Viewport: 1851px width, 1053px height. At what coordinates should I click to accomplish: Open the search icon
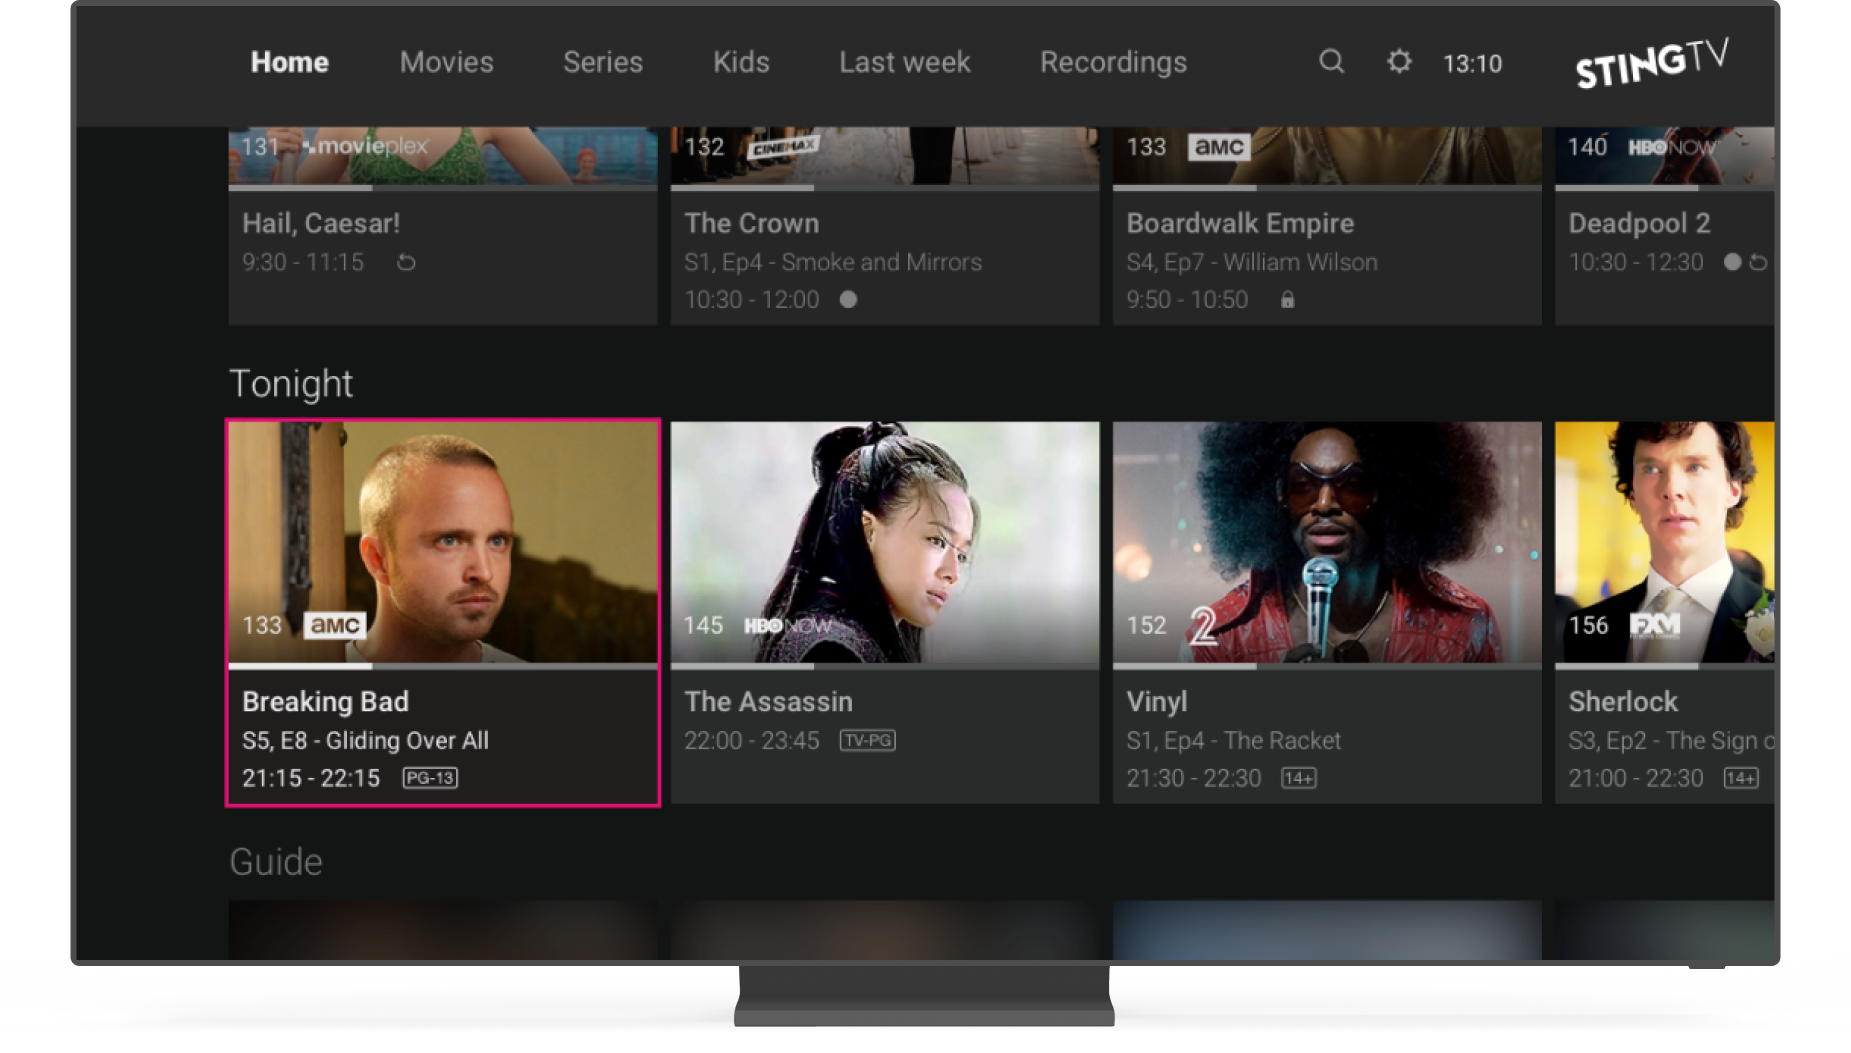(x=1331, y=62)
